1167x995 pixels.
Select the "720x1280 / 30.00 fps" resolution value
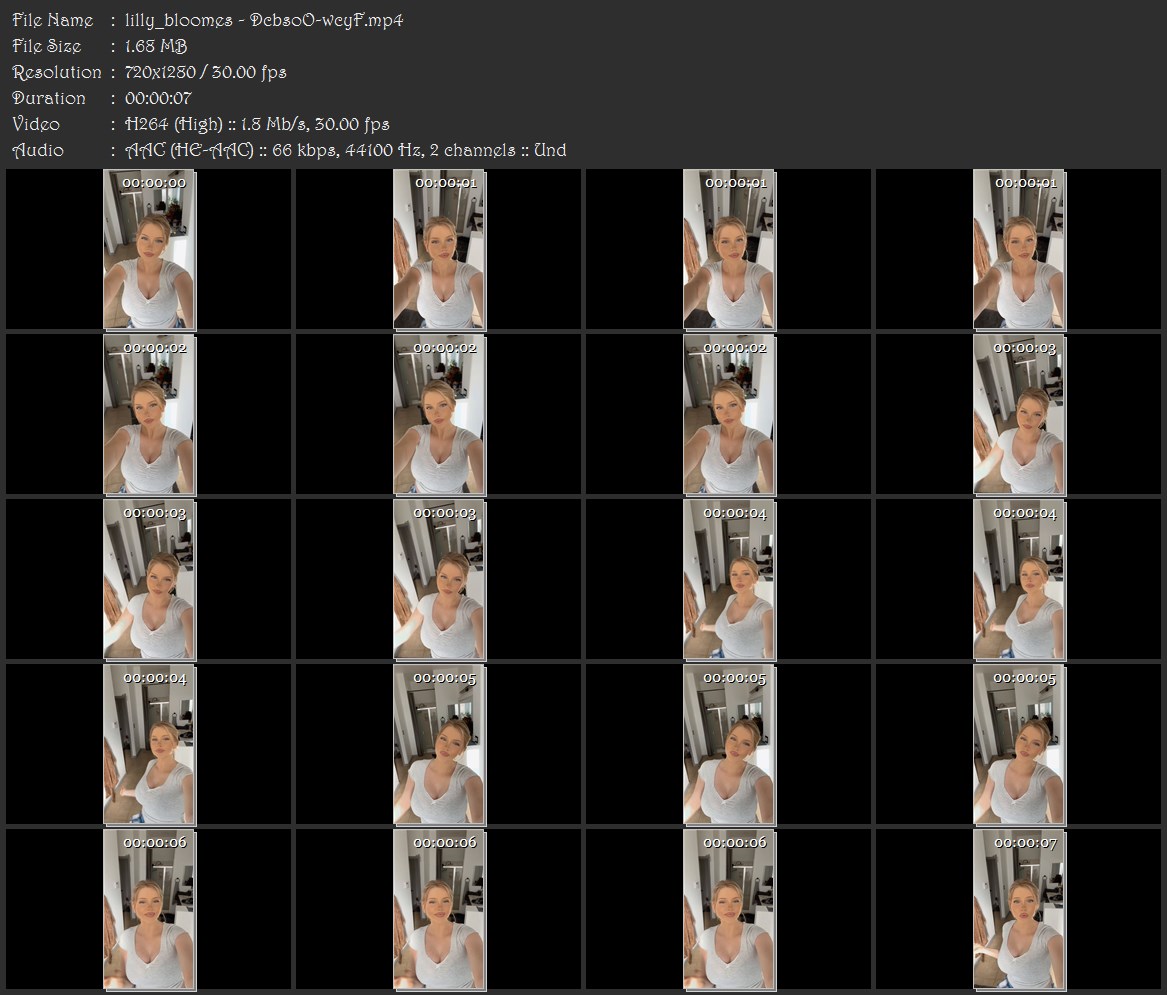pos(205,72)
